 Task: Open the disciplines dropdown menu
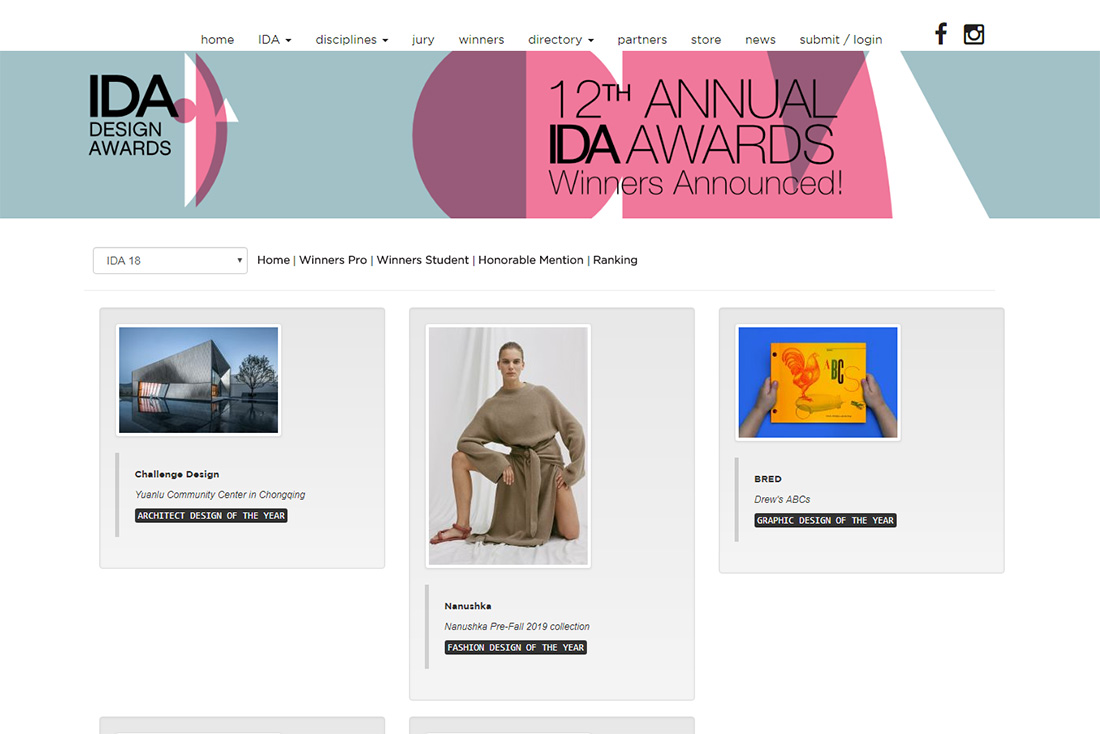[352, 40]
